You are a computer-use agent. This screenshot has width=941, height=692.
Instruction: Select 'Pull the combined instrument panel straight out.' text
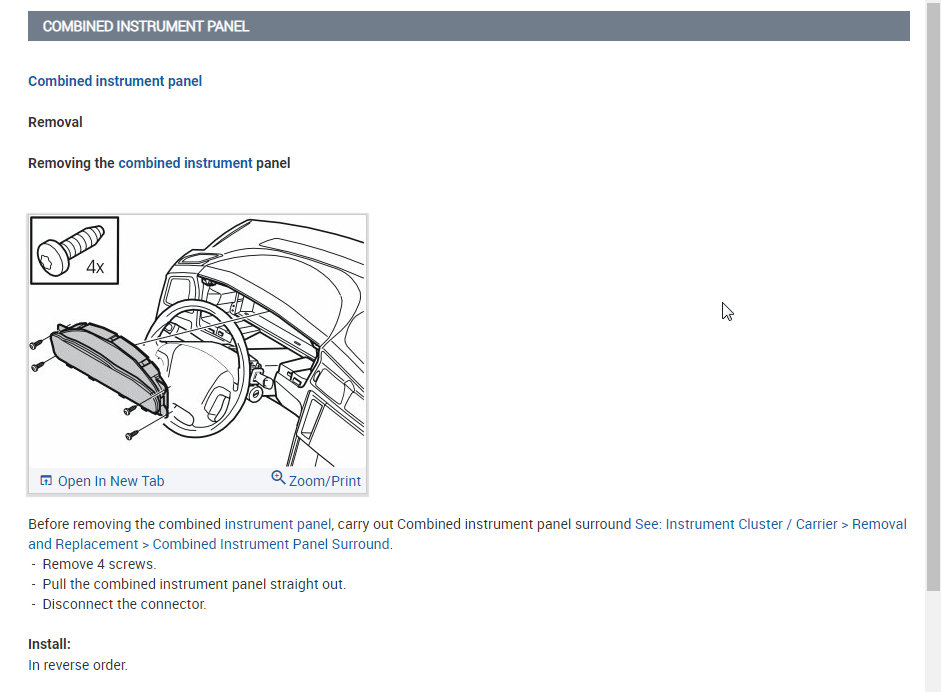click(194, 584)
